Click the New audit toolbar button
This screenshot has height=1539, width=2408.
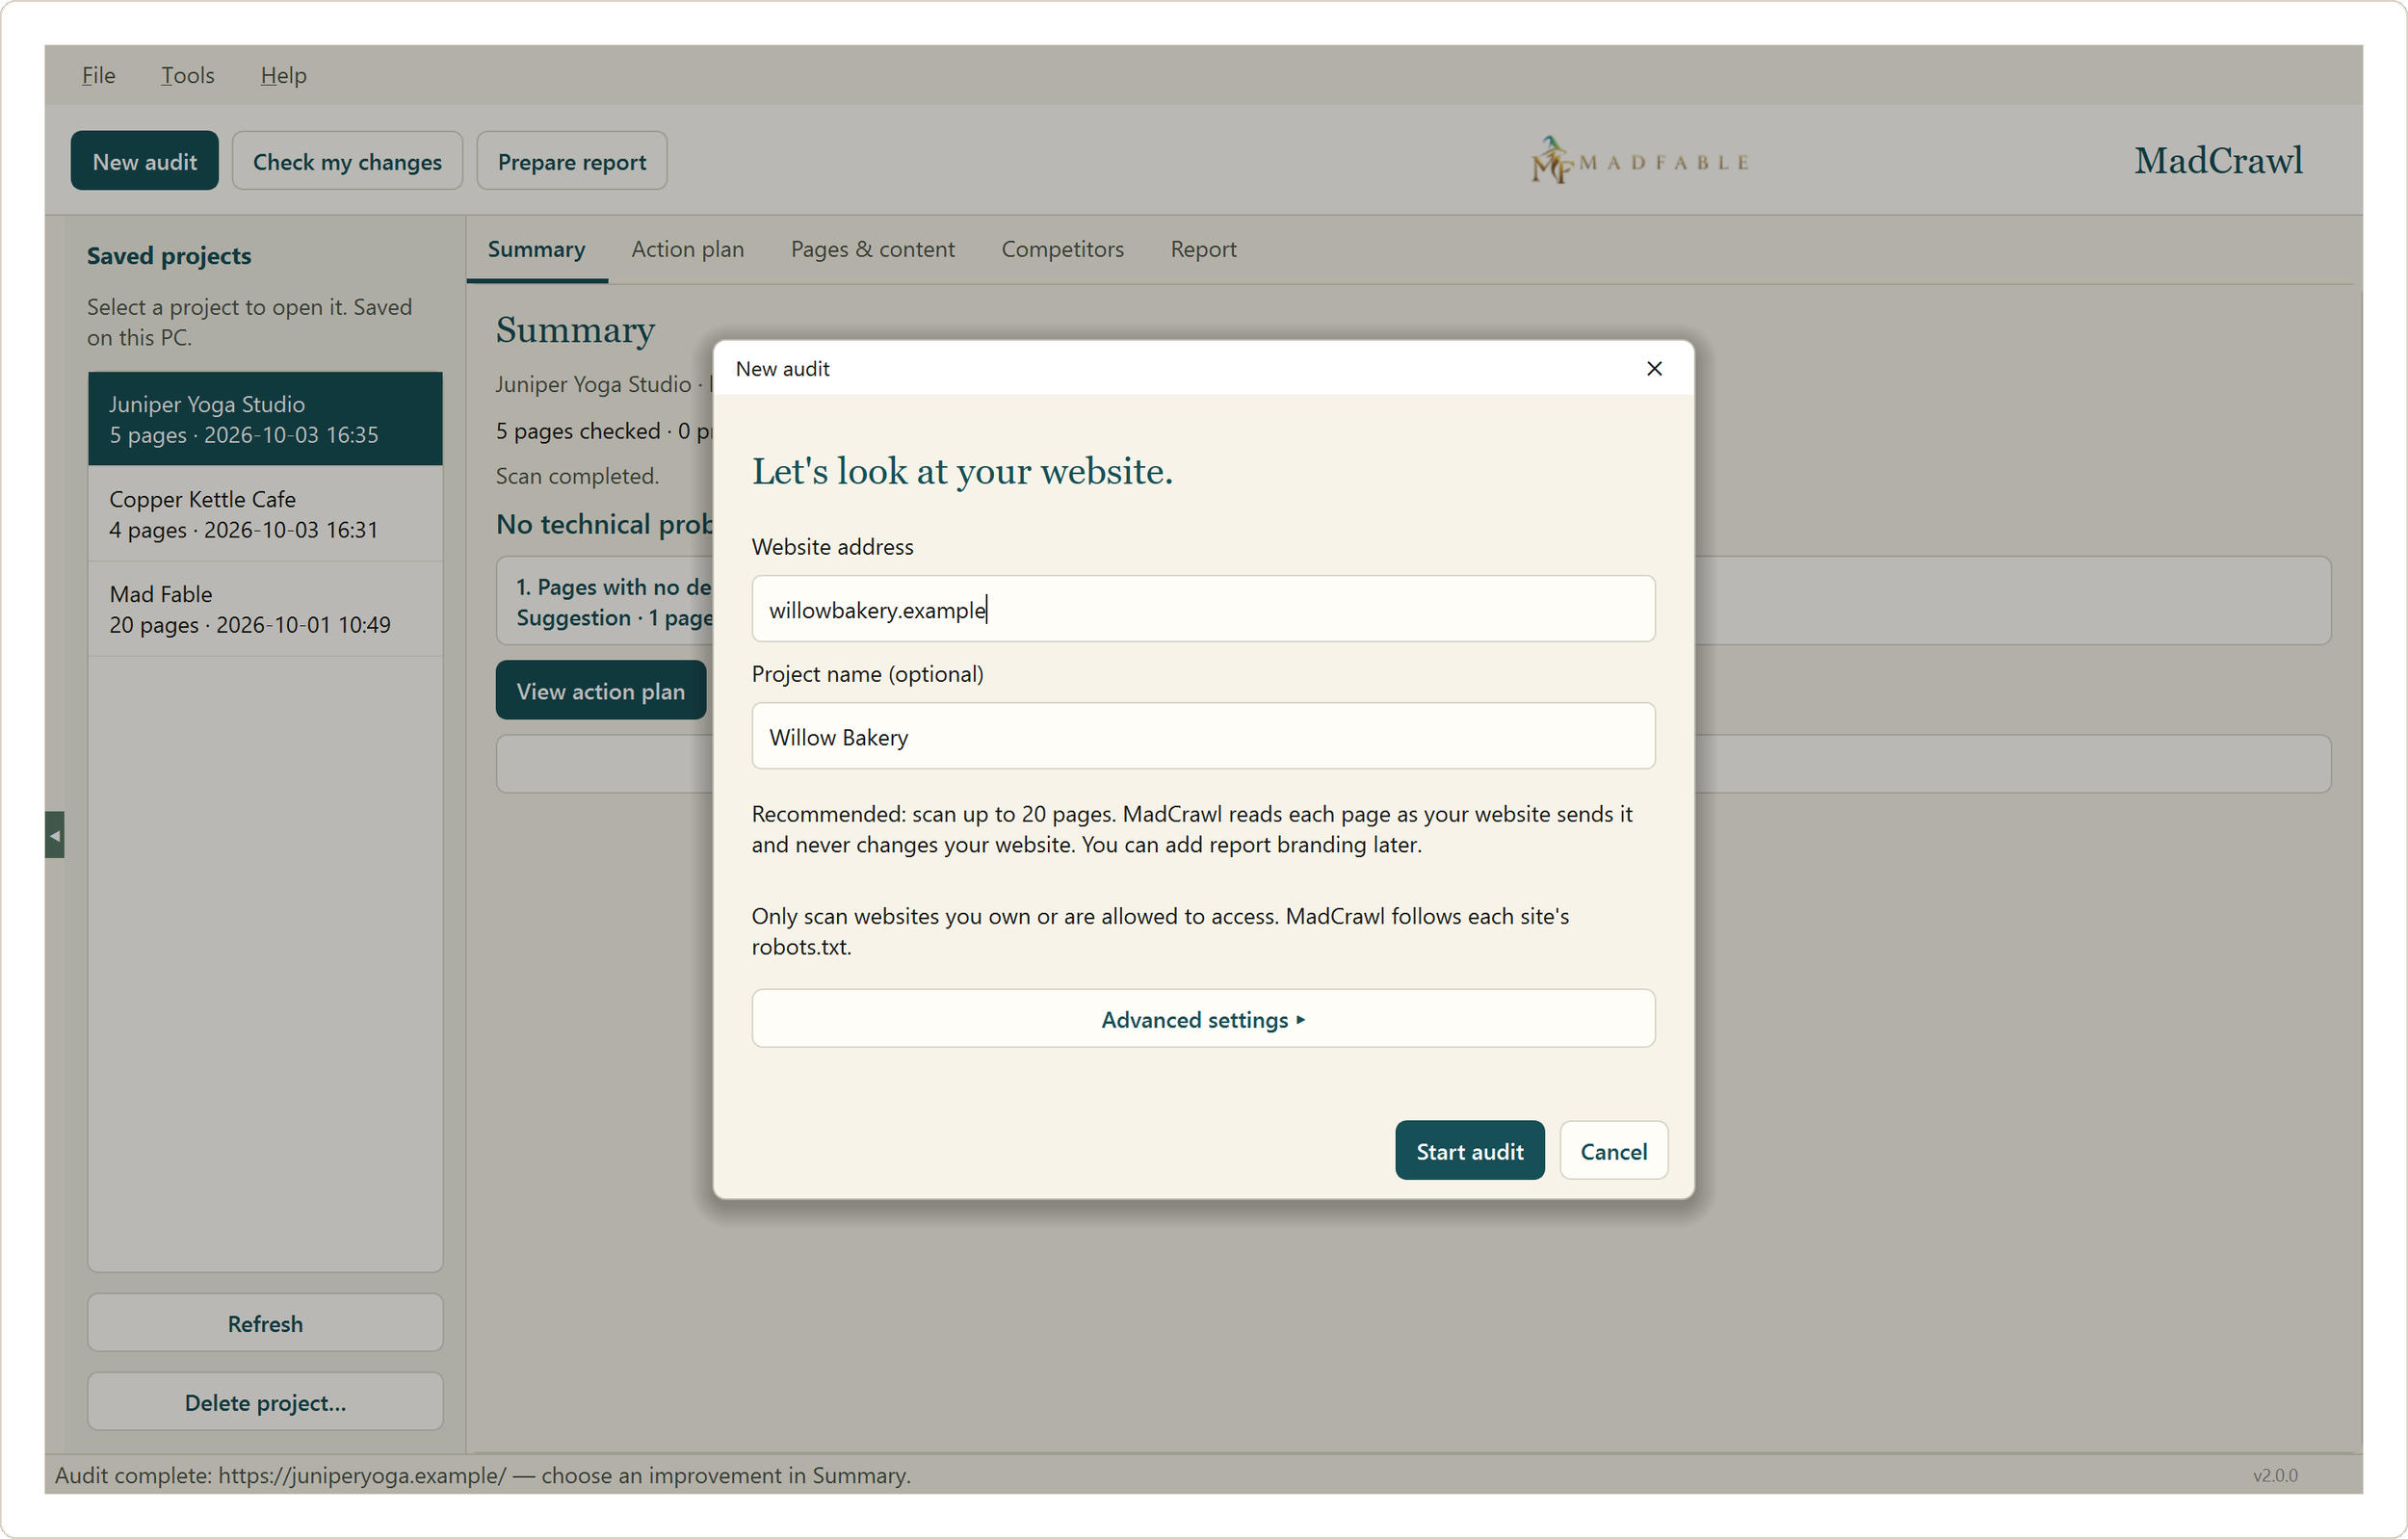(145, 161)
